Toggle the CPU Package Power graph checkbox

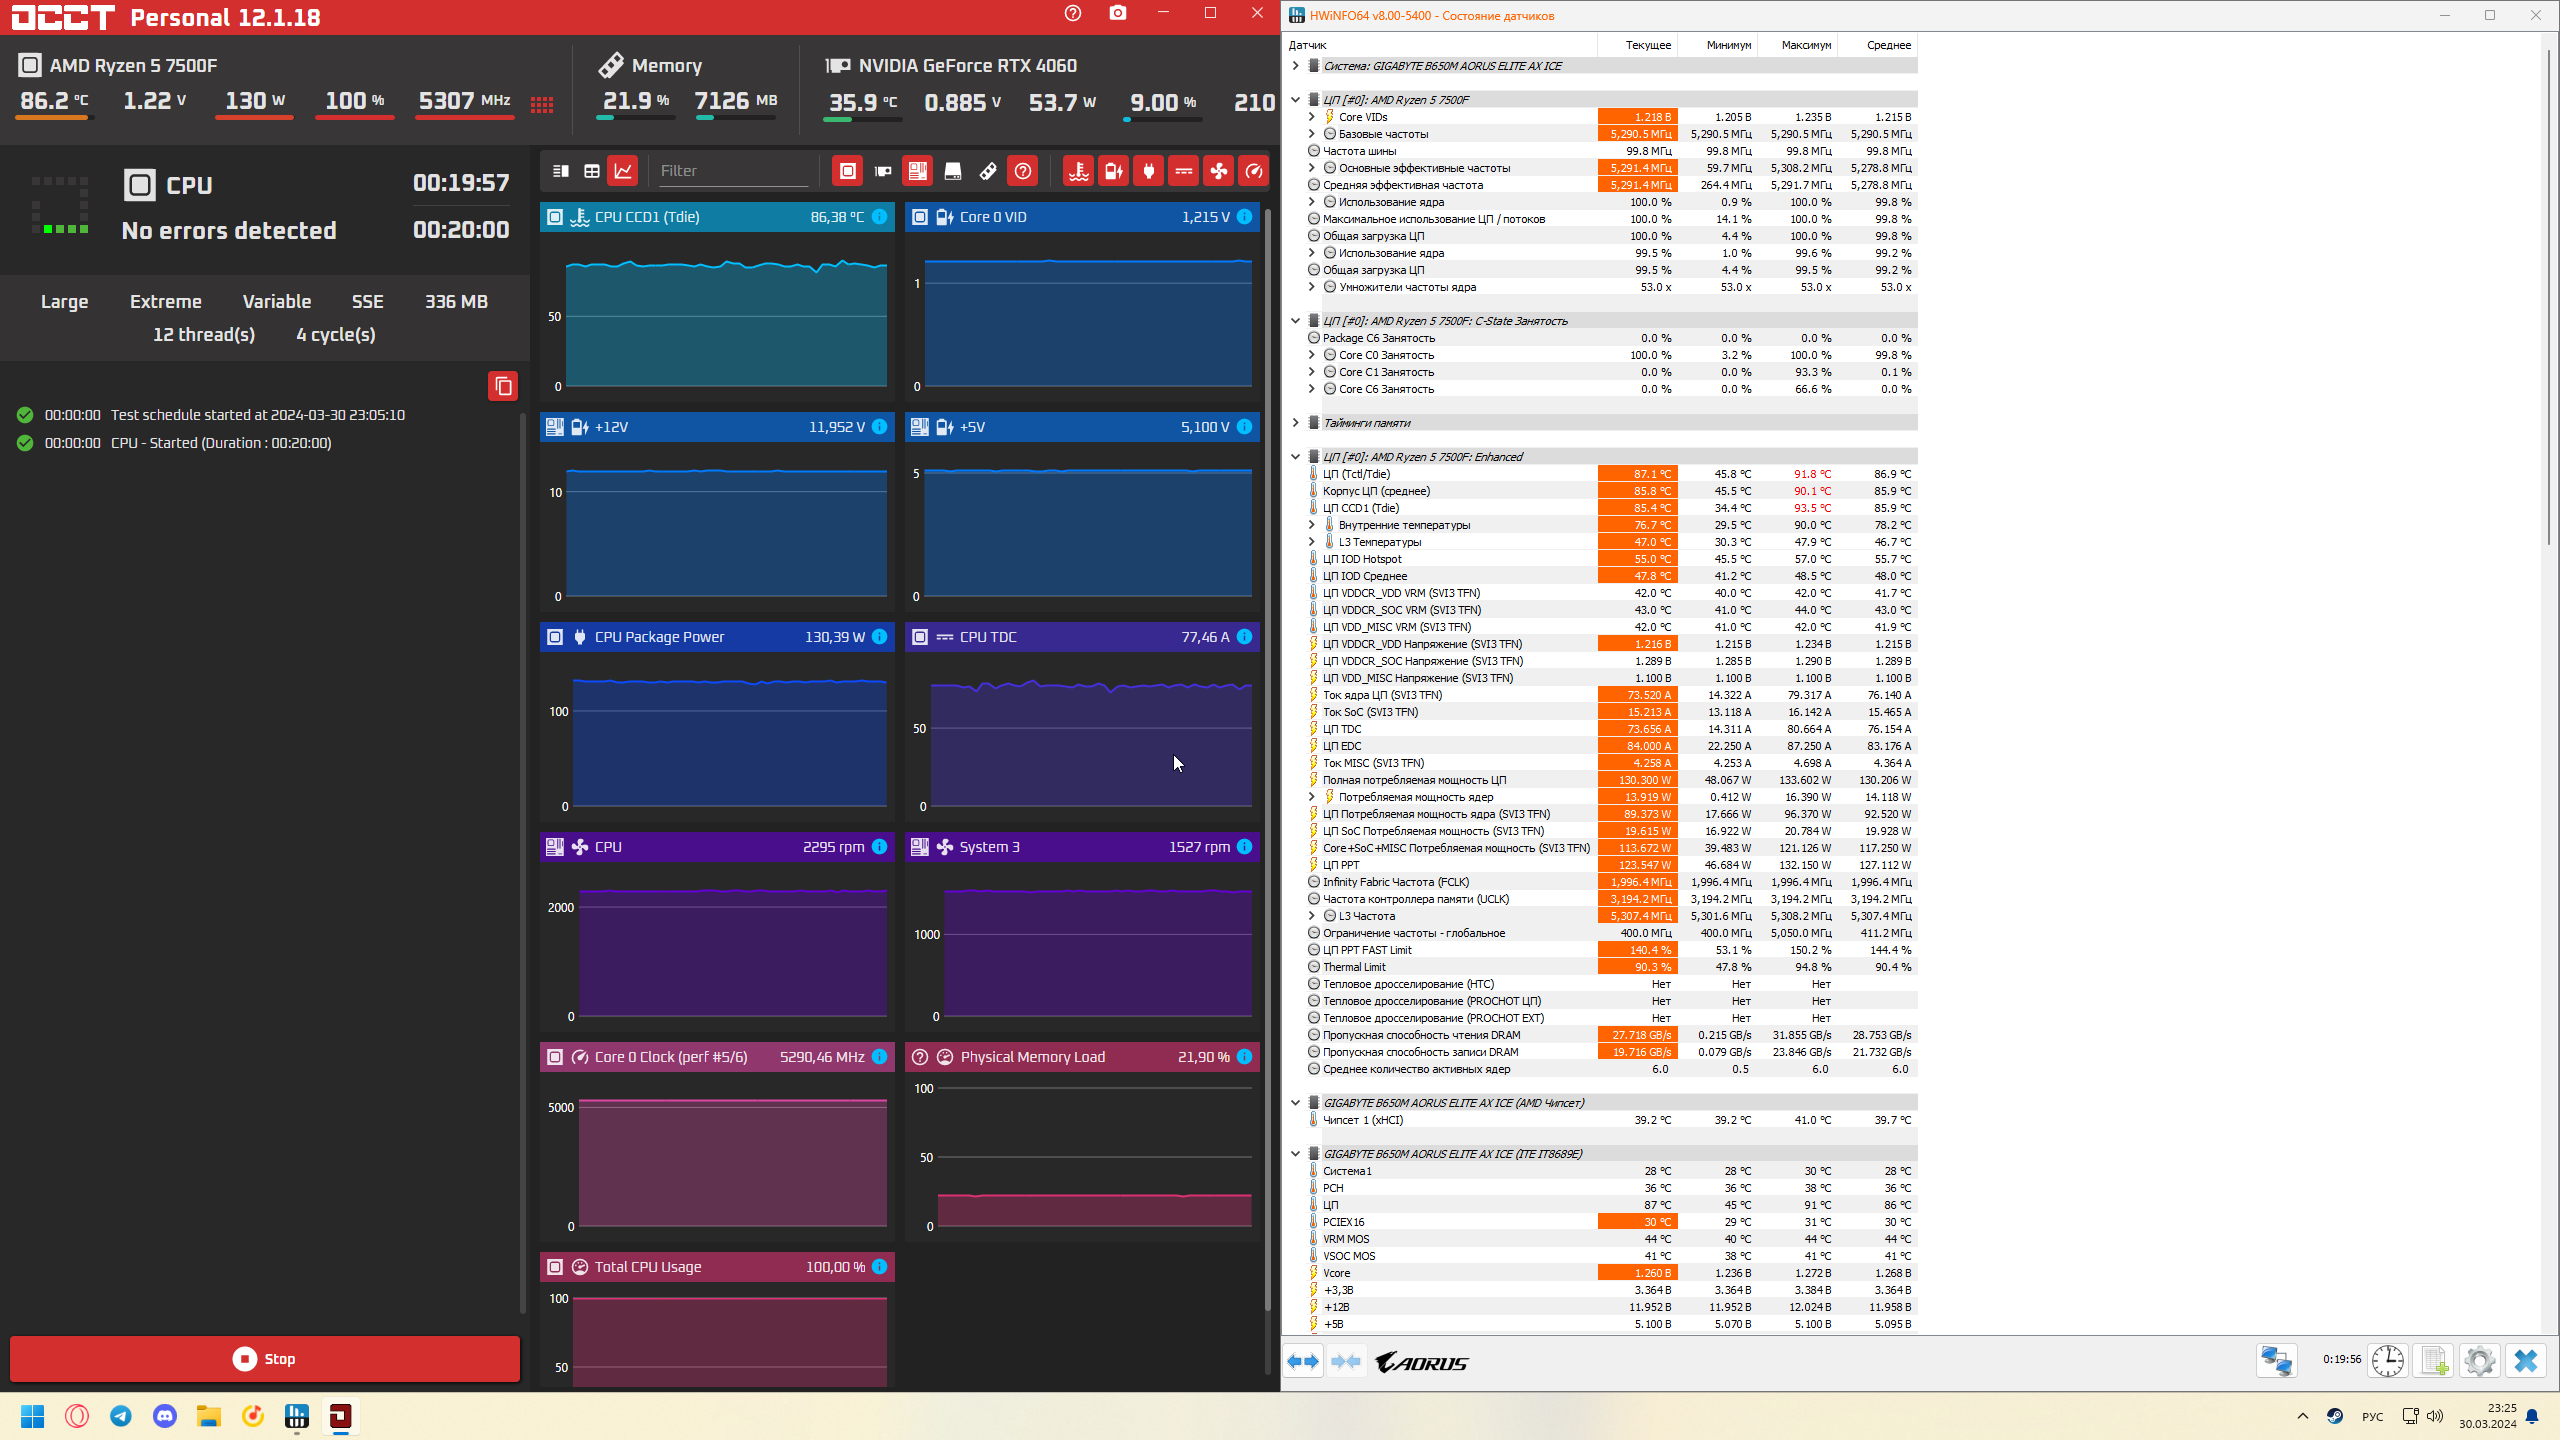(x=555, y=637)
